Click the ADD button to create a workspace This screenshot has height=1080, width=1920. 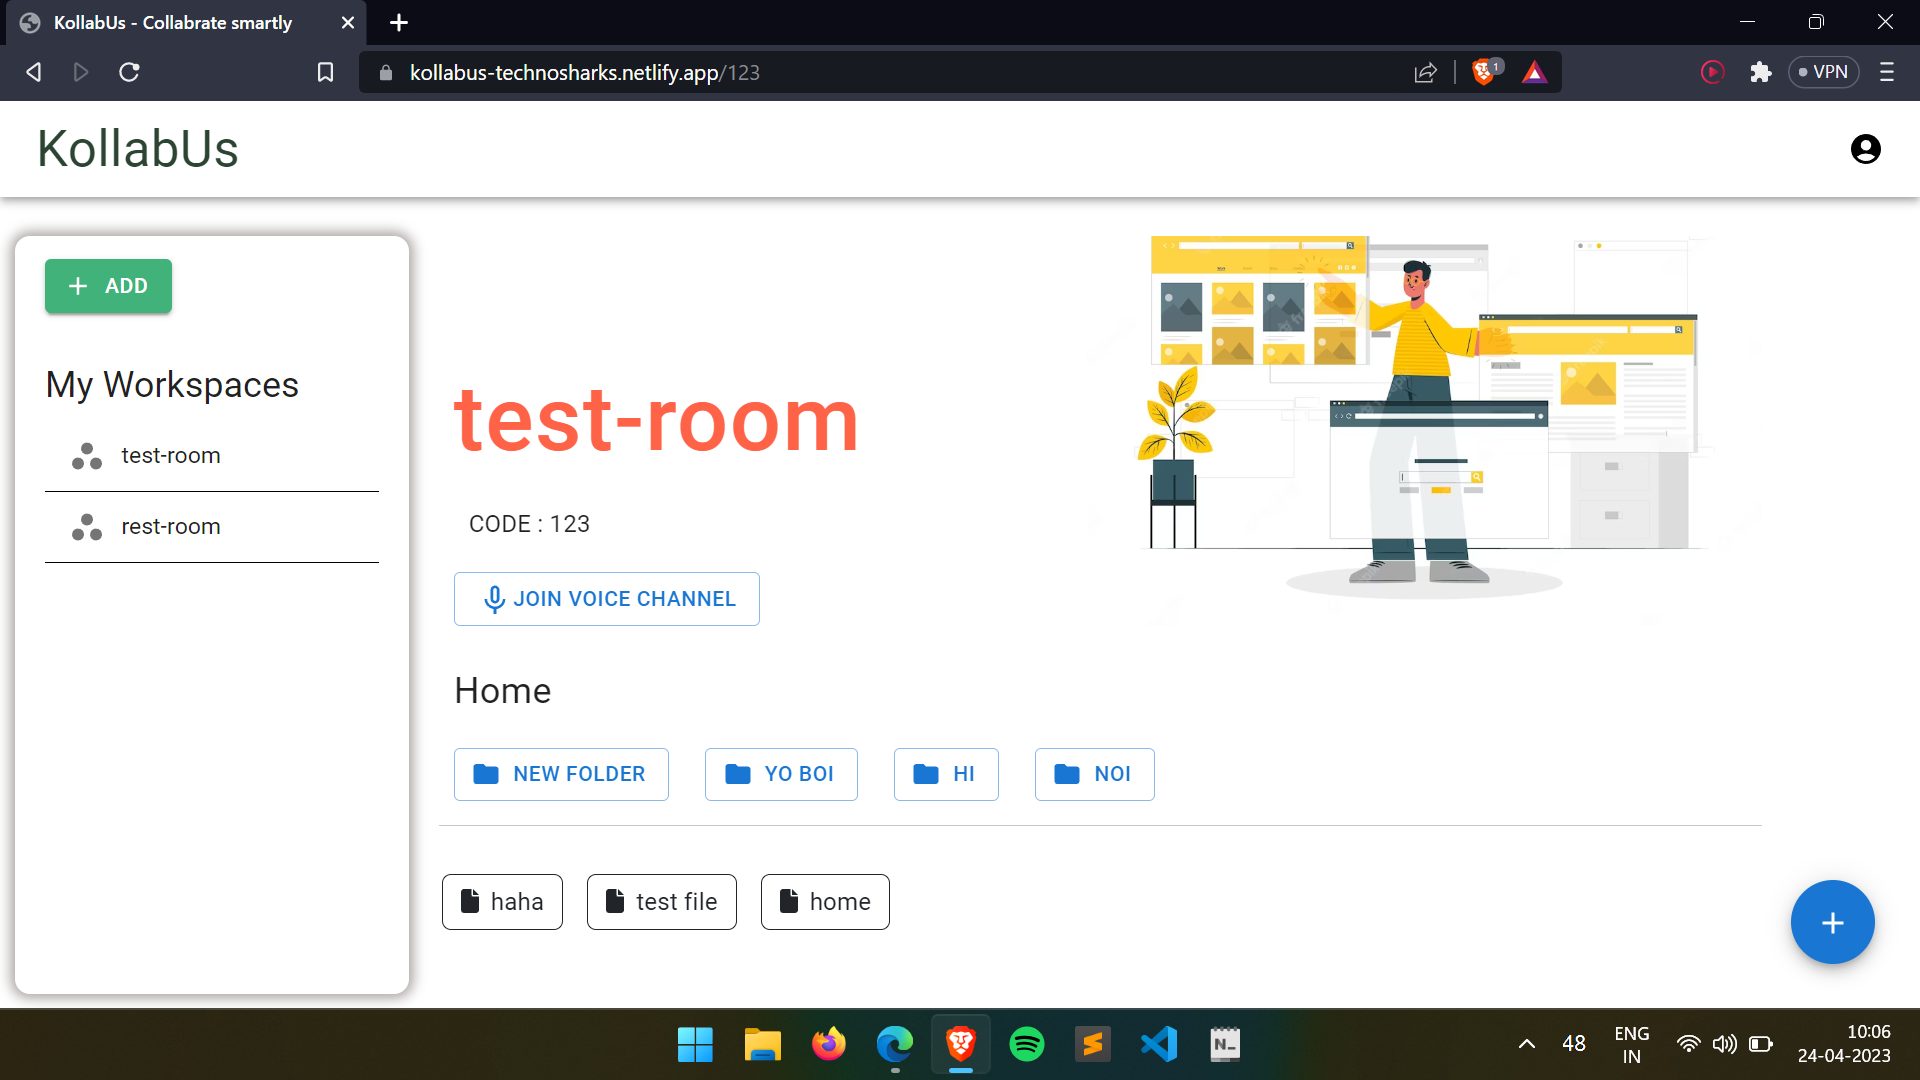[x=107, y=286]
